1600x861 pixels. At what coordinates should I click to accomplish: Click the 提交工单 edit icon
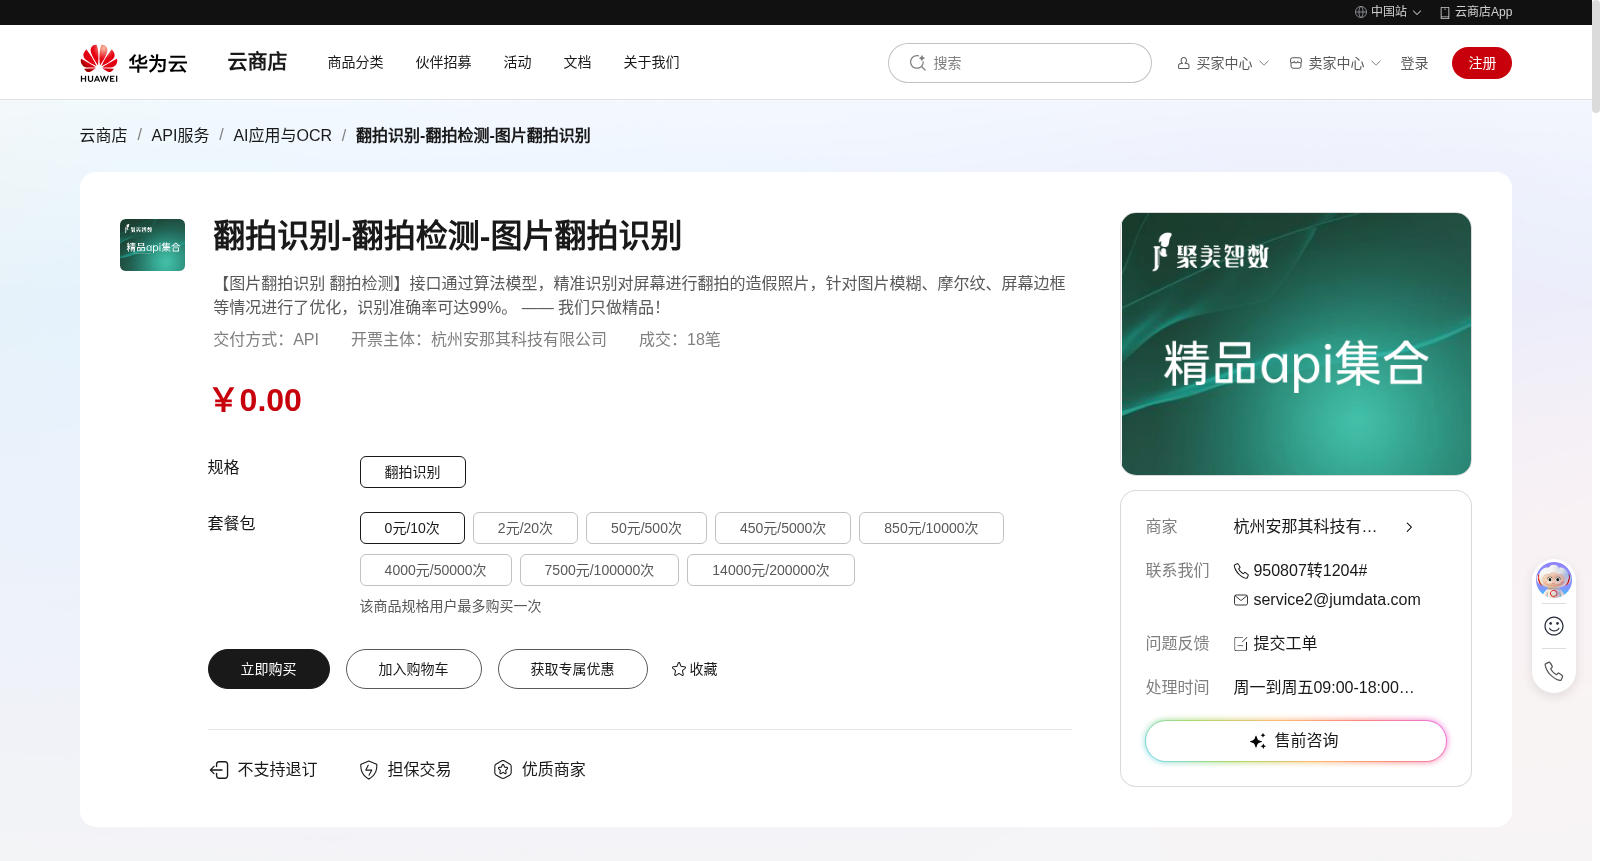1241,644
